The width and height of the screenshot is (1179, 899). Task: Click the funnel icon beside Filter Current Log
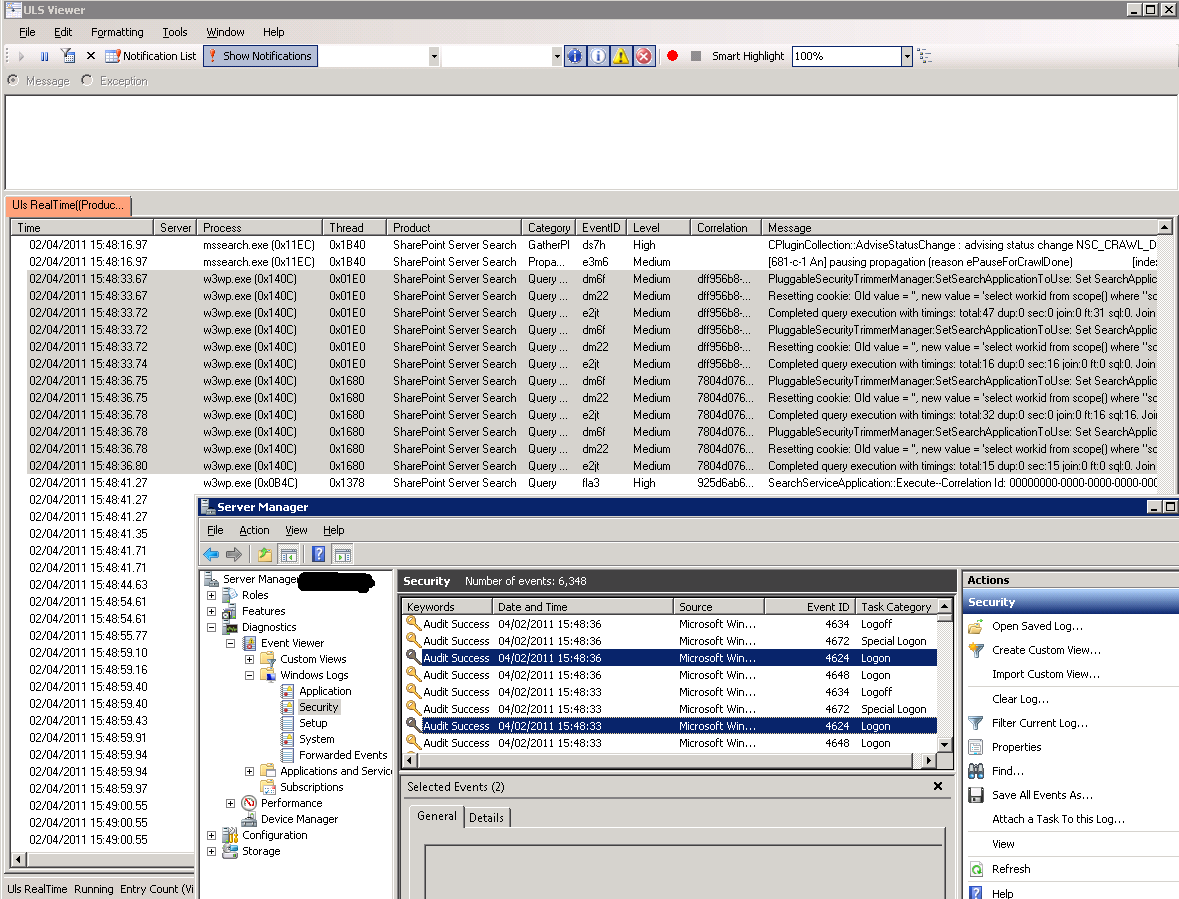pyautogui.click(x=976, y=723)
